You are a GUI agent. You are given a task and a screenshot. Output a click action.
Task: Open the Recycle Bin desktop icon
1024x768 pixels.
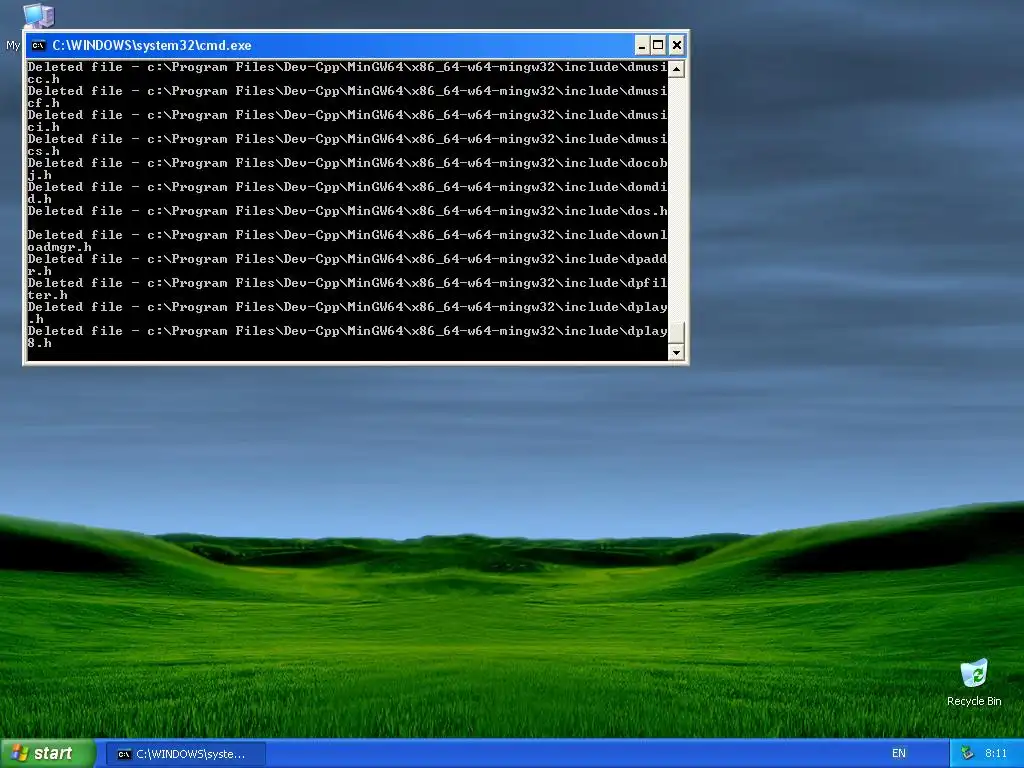(974, 673)
